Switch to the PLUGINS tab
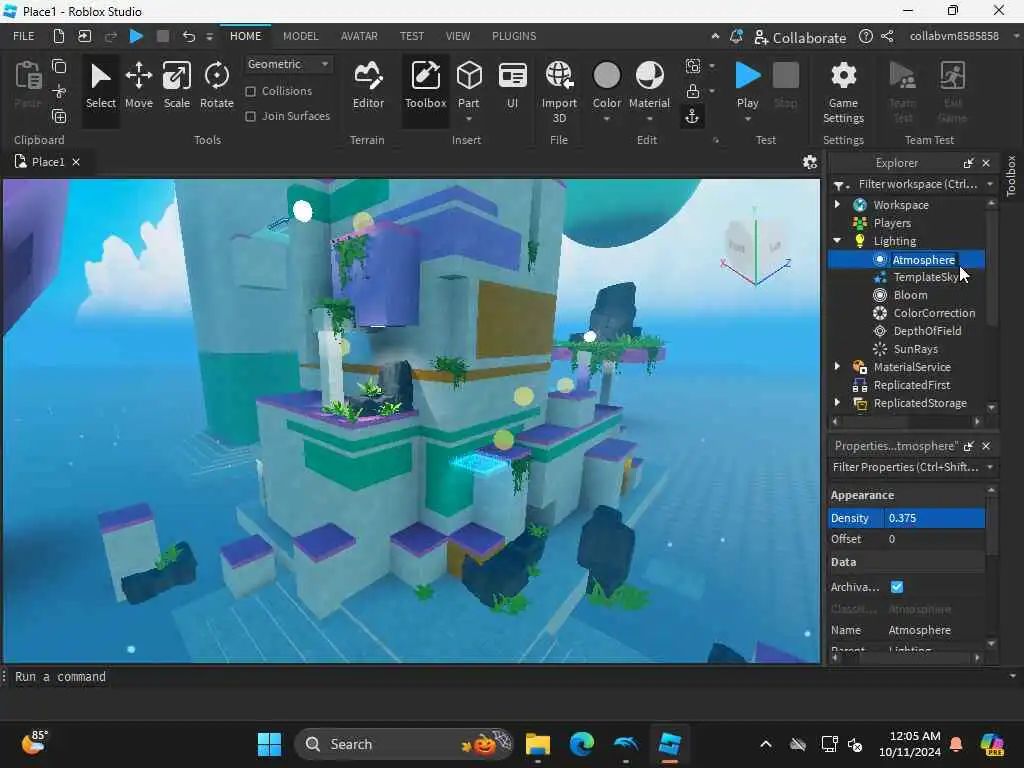 pos(514,37)
